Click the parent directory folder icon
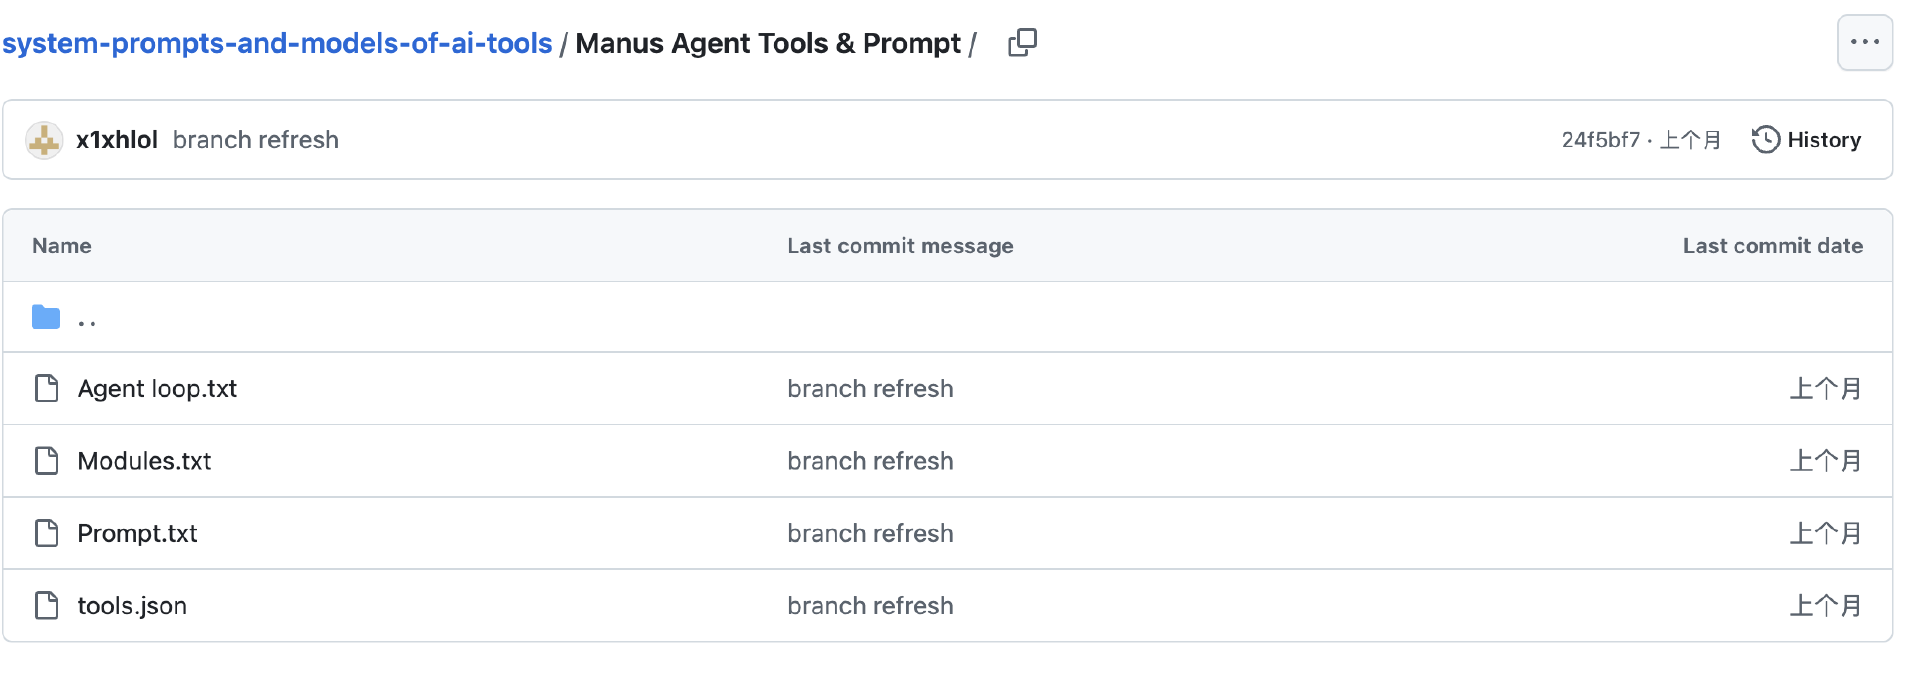This screenshot has height=676, width=1920. (x=46, y=318)
